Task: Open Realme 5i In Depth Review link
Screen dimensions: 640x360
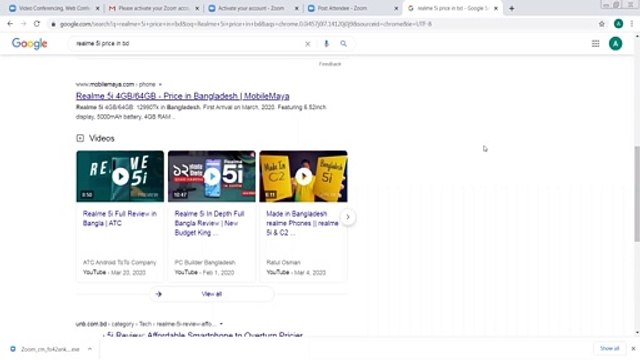Action: [x=209, y=223]
